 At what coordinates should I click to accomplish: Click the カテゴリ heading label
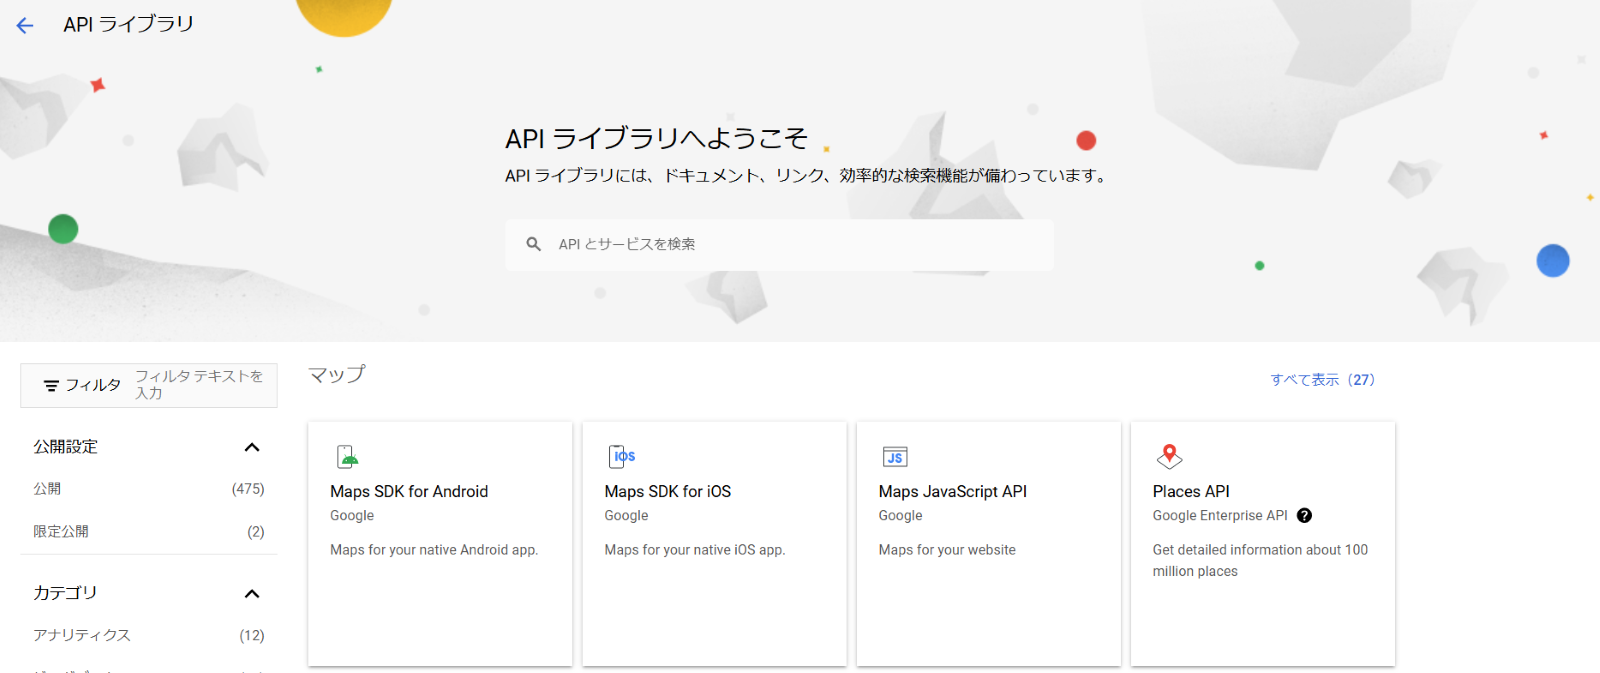tap(65, 593)
